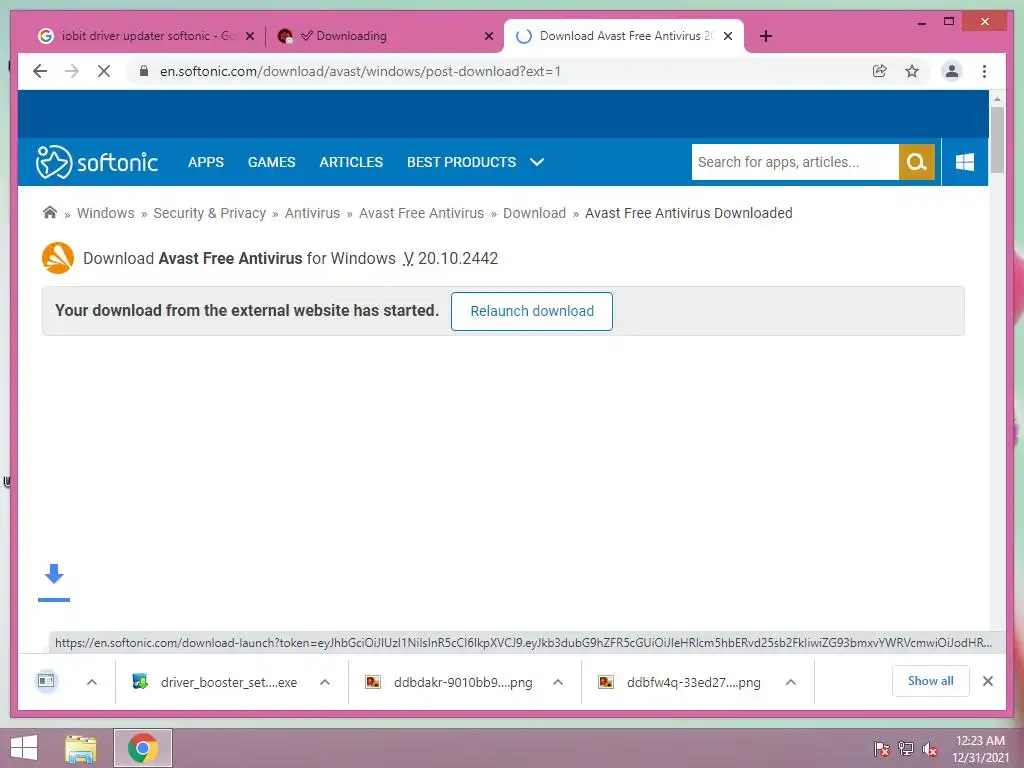View site information via the lock icon
The image size is (1024, 768).
(144, 71)
